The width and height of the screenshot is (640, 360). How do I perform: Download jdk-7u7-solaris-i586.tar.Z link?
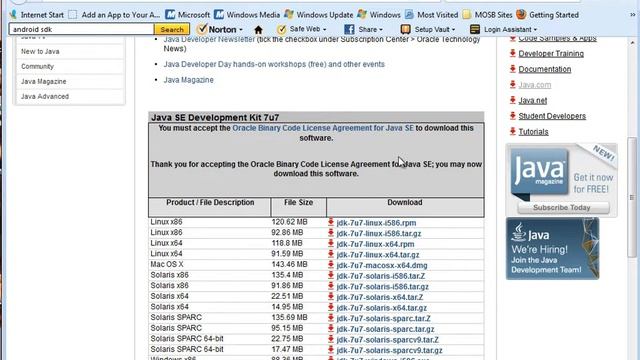(x=381, y=276)
